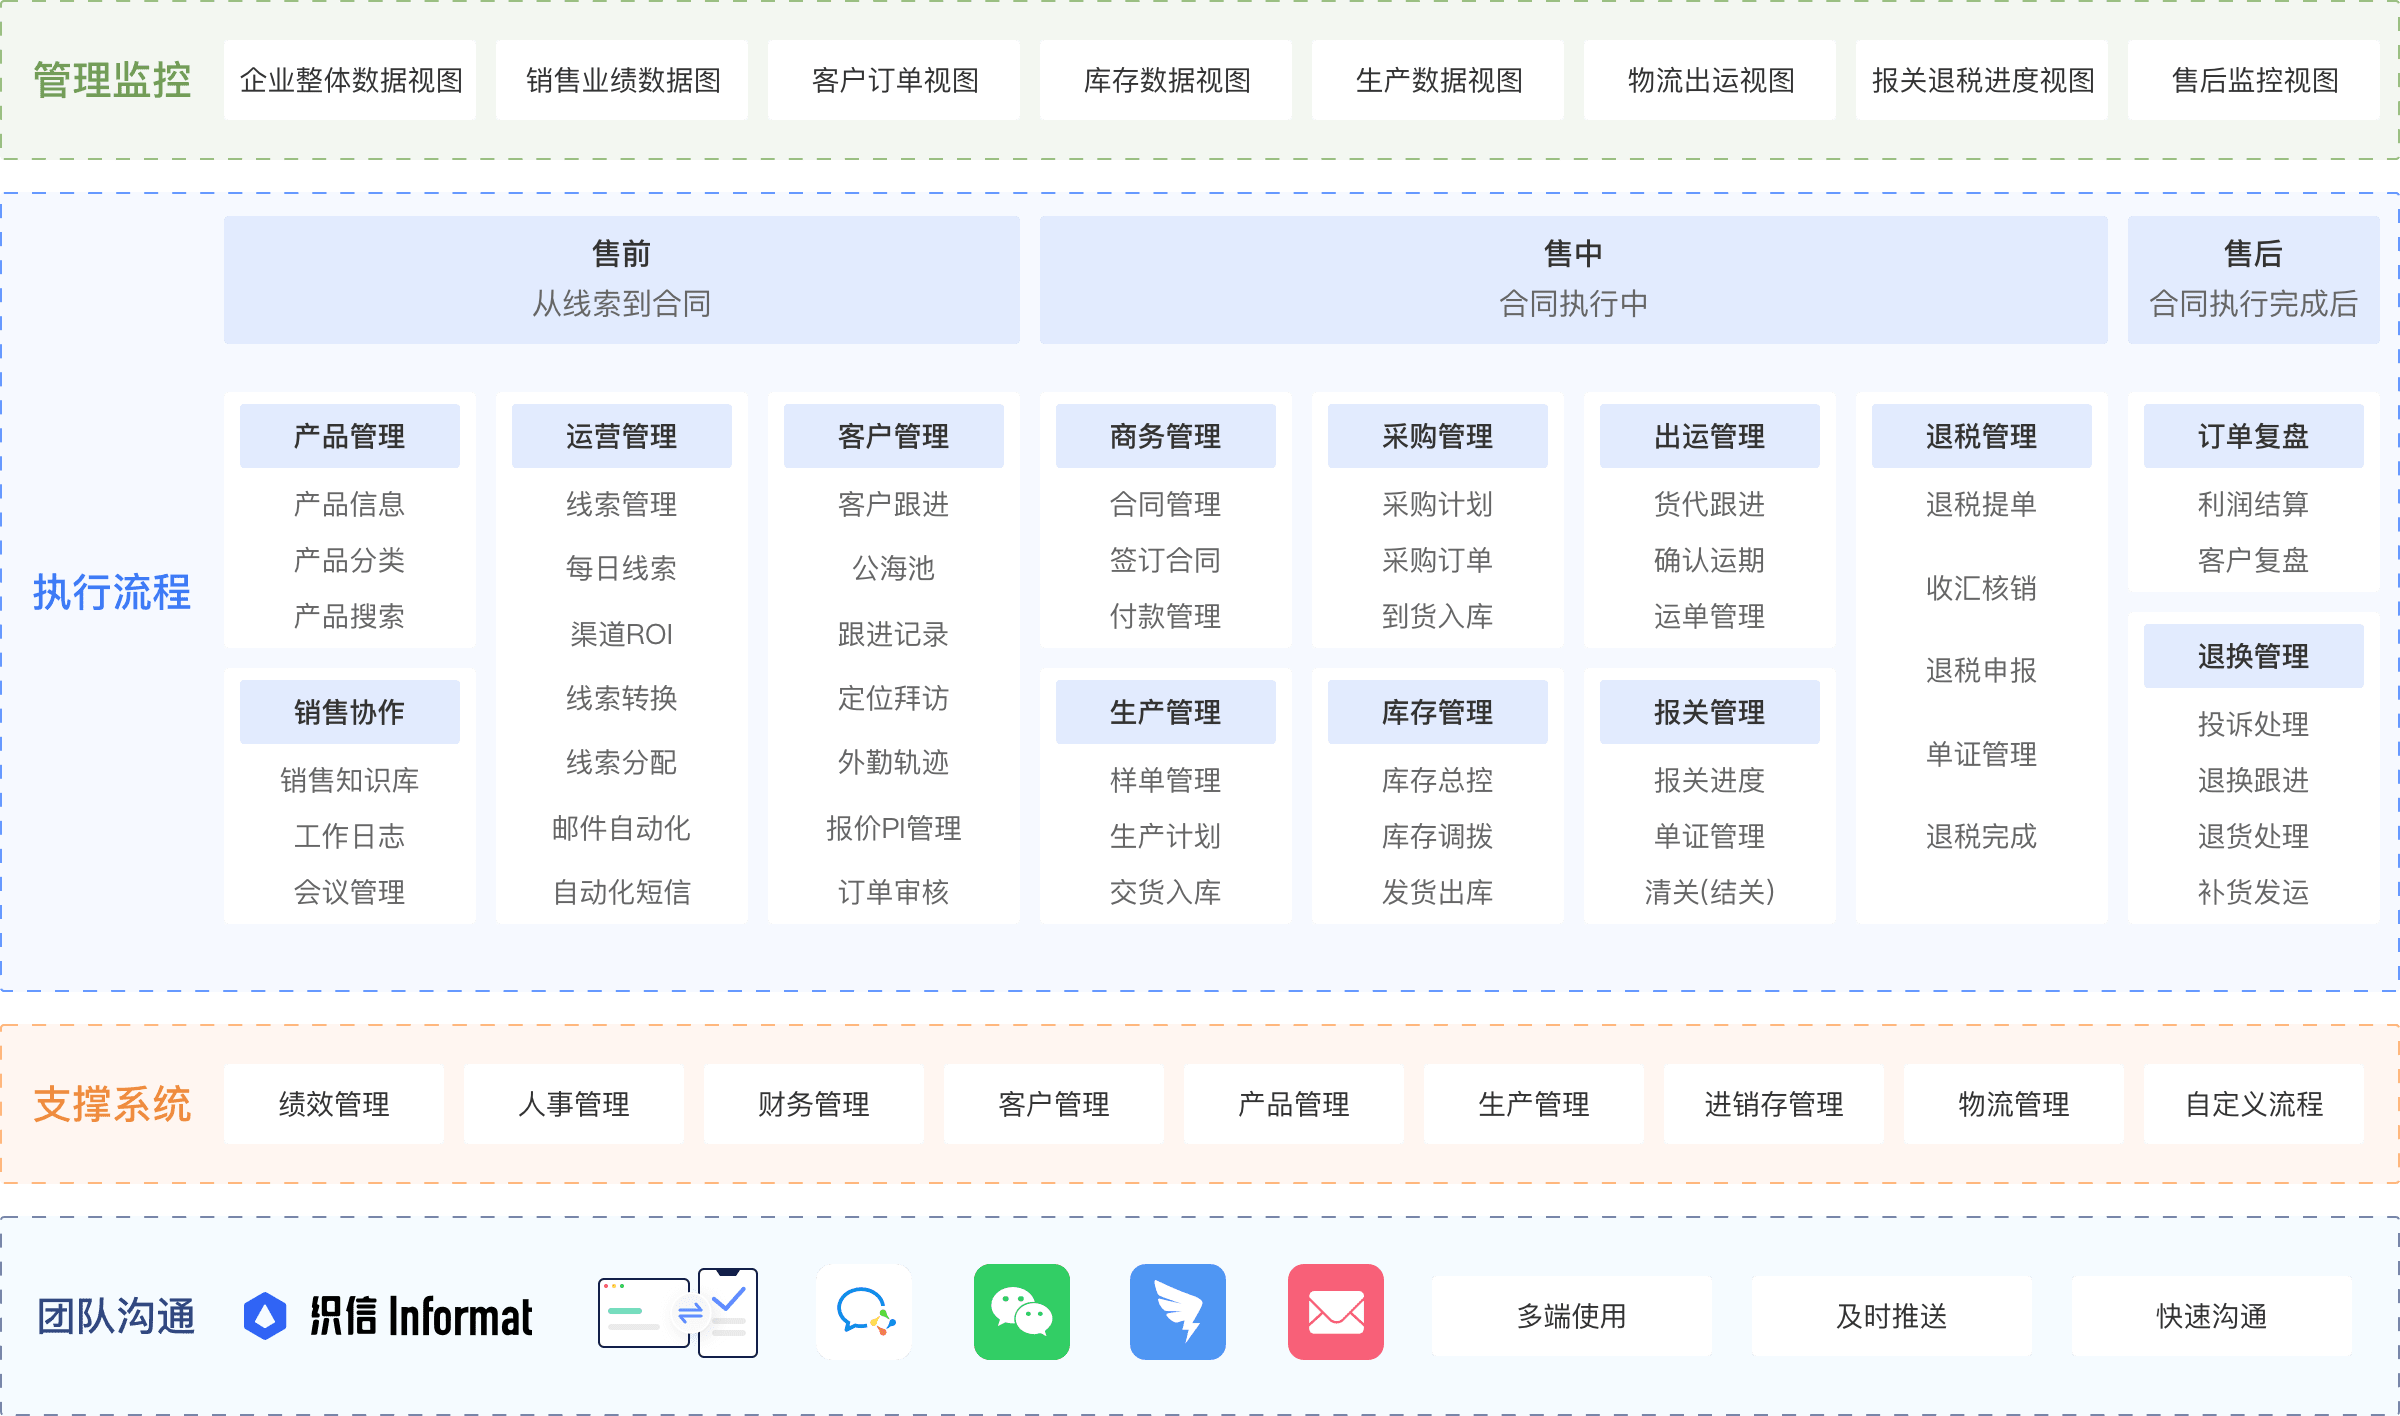Click the 库存数据视图 card
The height and width of the screenshot is (1416, 2400).
click(1164, 80)
